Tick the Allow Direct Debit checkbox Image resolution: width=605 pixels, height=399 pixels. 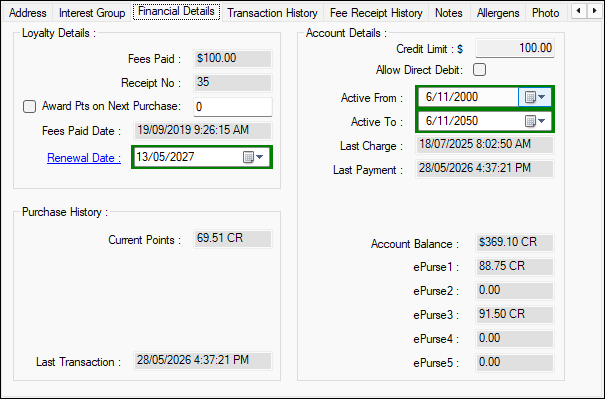pyautogui.click(x=480, y=70)
